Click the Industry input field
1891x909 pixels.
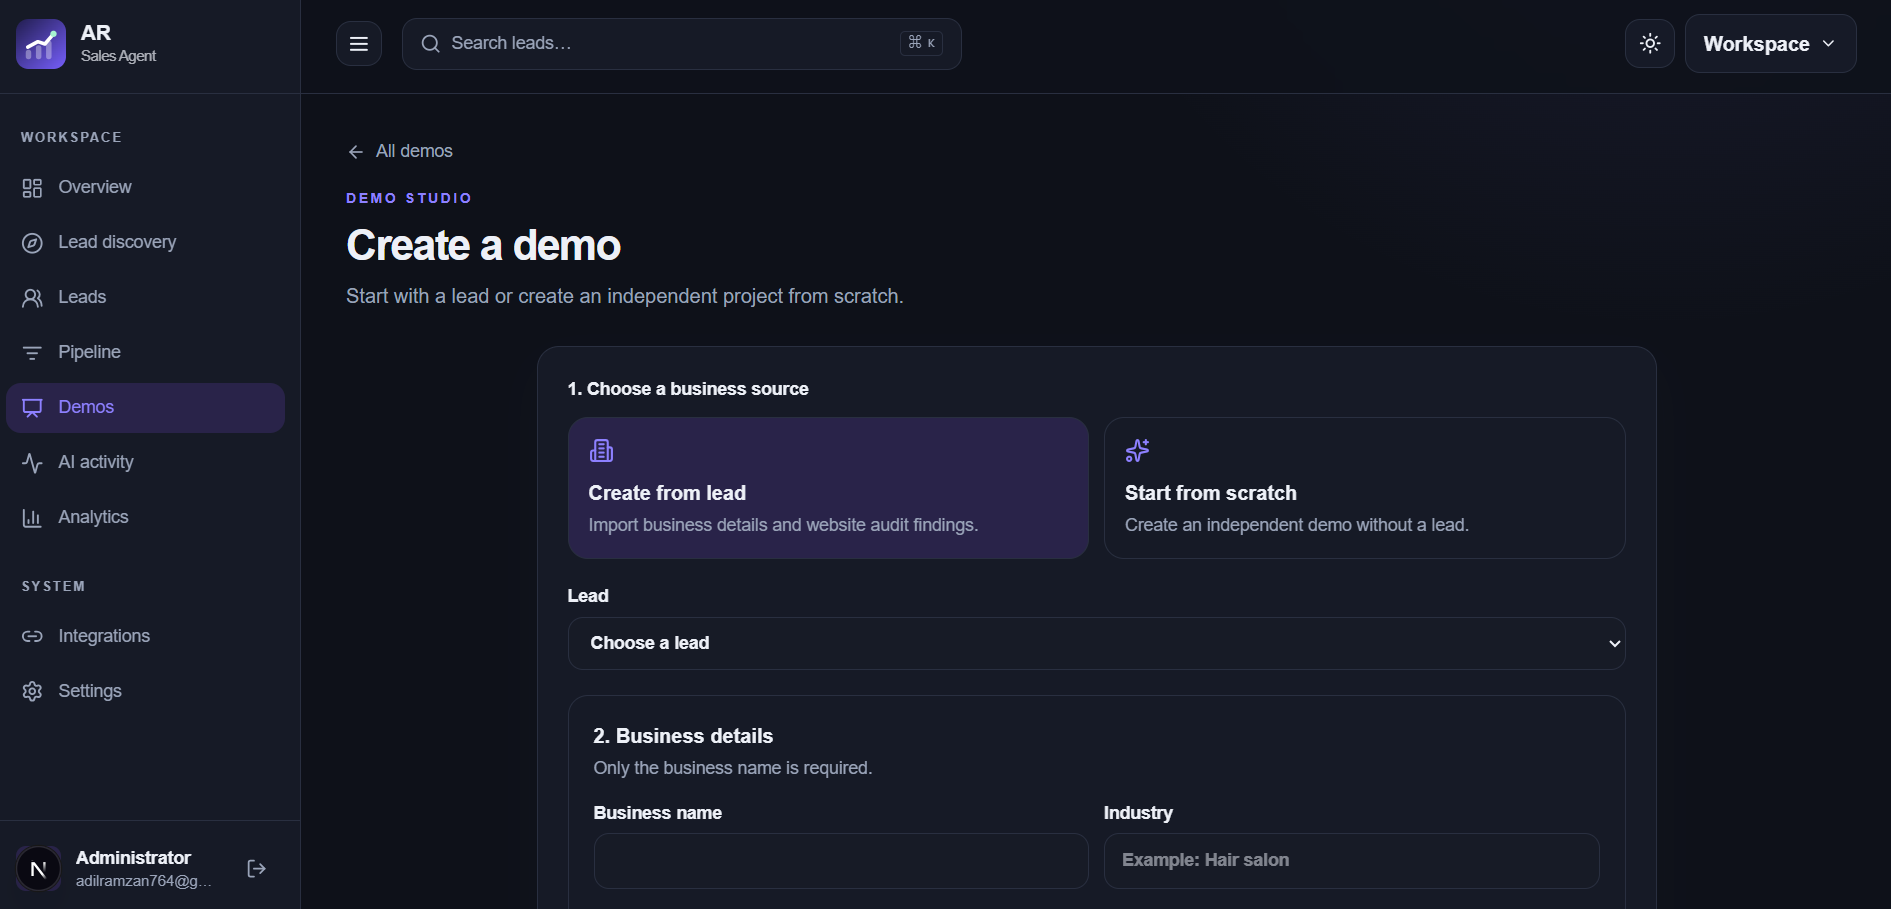tap(1351, 861)
